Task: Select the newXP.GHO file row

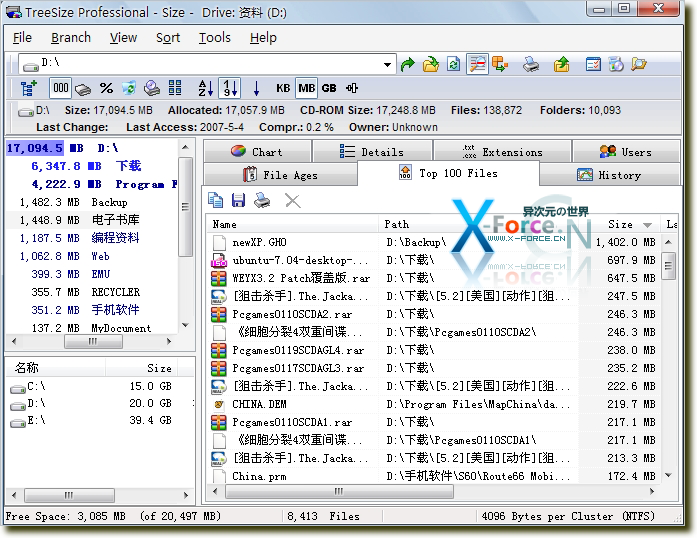Action: pos(434,242)
